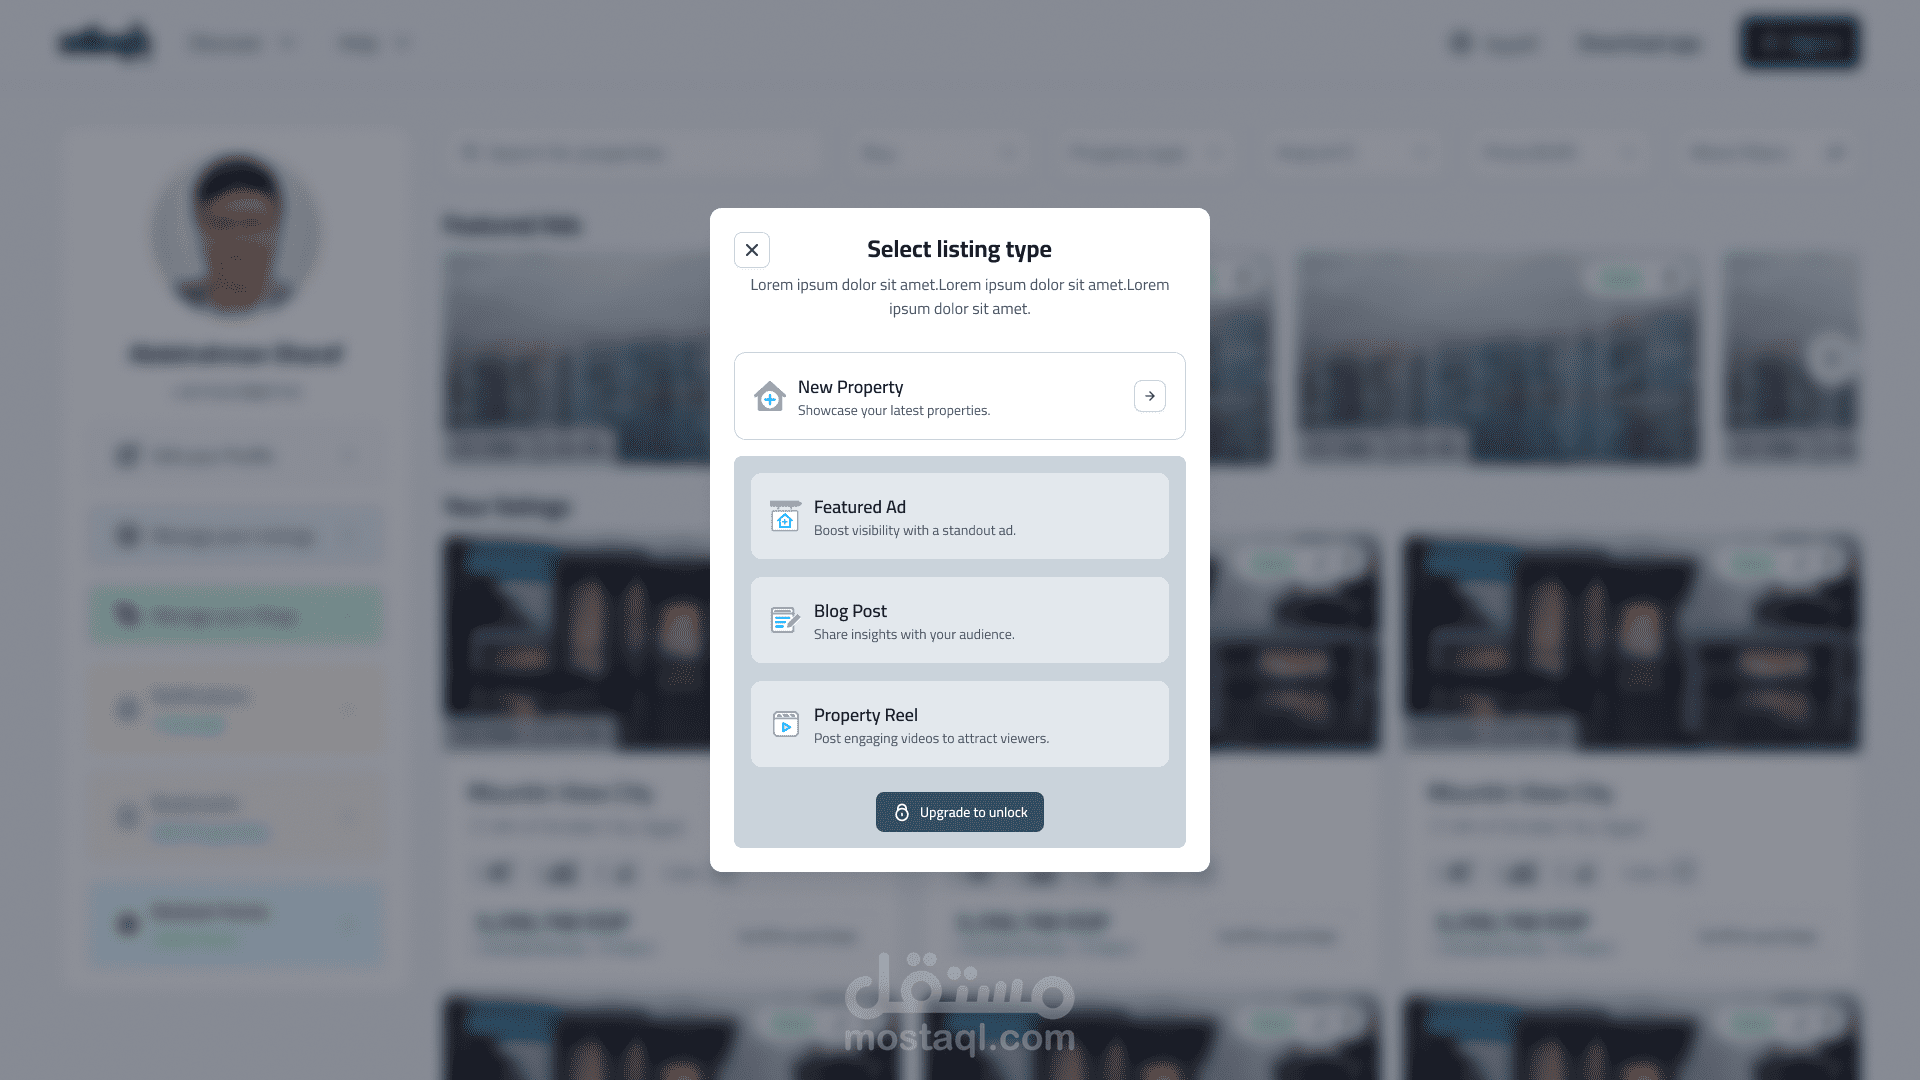Close the Select listing type dialog
Image resolution: width=1920 pixels, height=1080 pixels.
click(x=752, y=250)
